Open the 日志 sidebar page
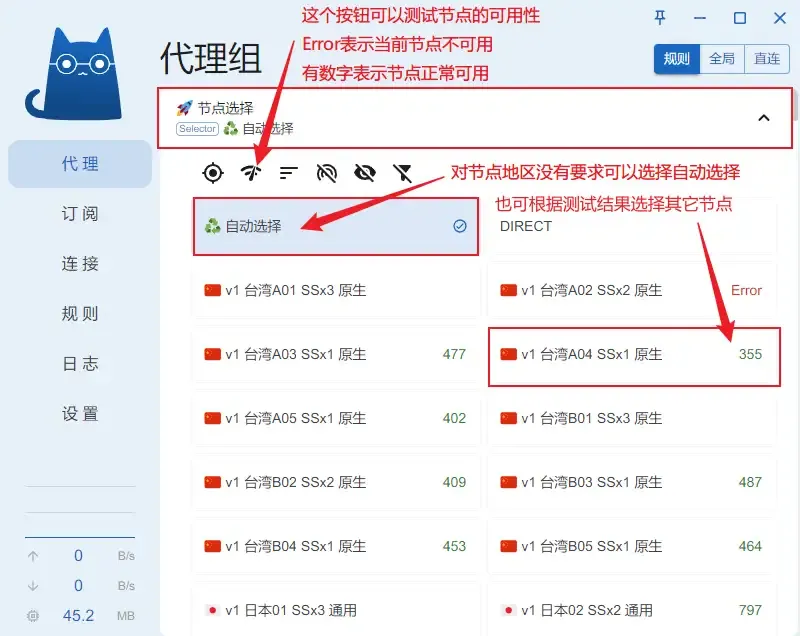The image size is (800, 636). pyautogui.click(x=80, y=364)
